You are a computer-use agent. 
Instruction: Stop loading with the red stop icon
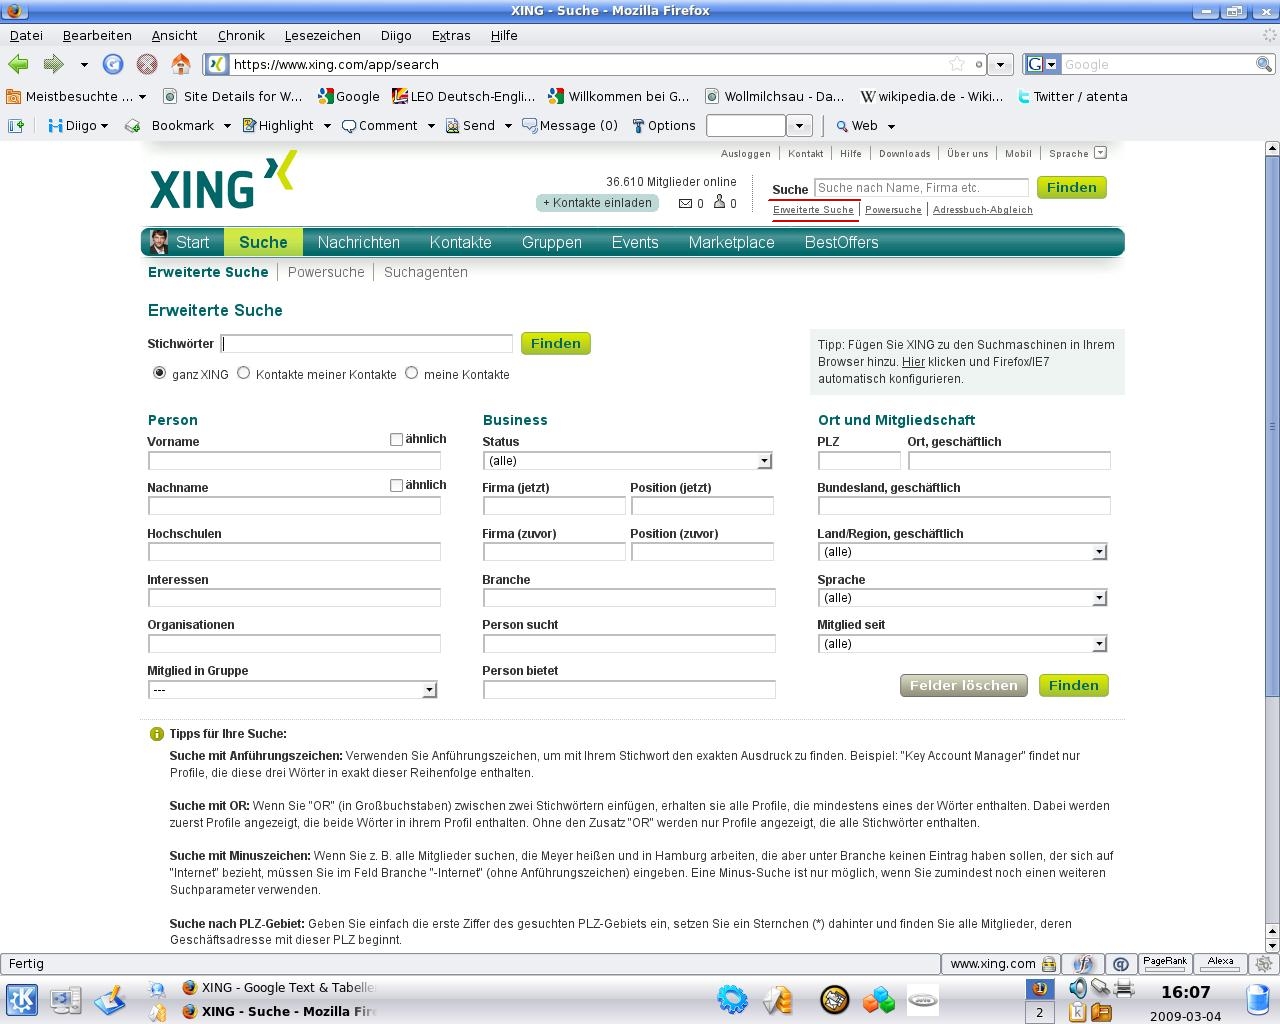click(147, 64)
